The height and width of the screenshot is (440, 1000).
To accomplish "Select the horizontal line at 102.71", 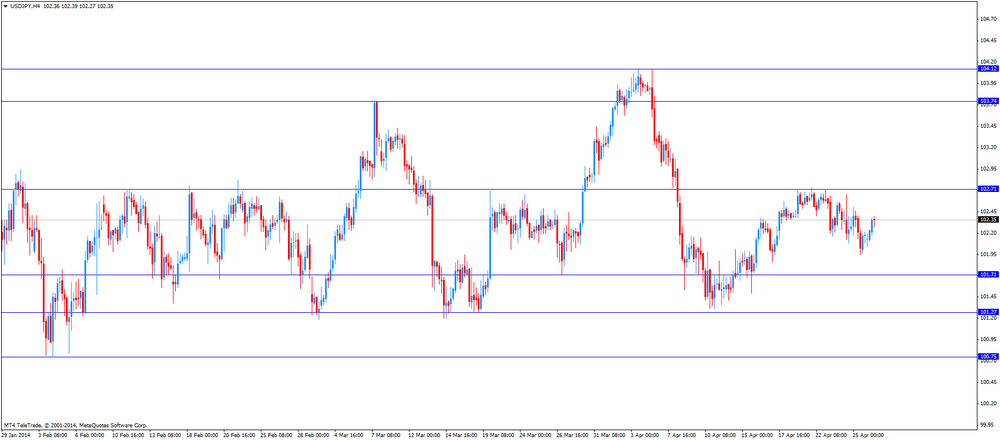I will tap(489, 189).
